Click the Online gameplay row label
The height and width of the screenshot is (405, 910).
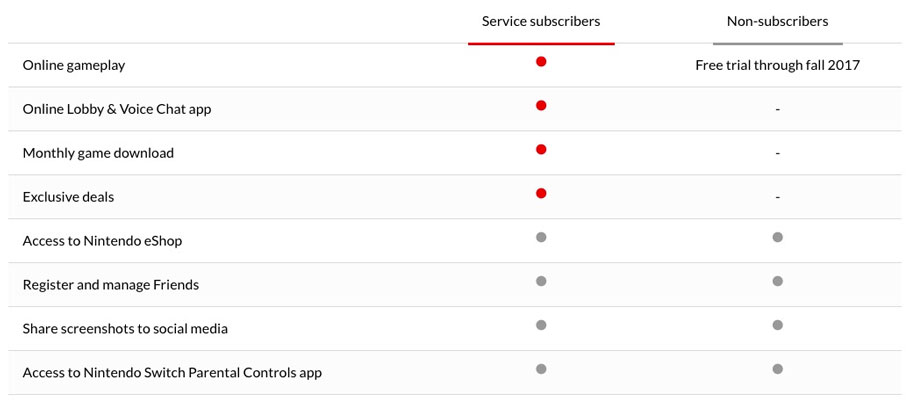pyautogui.click(x=74, y=66)
